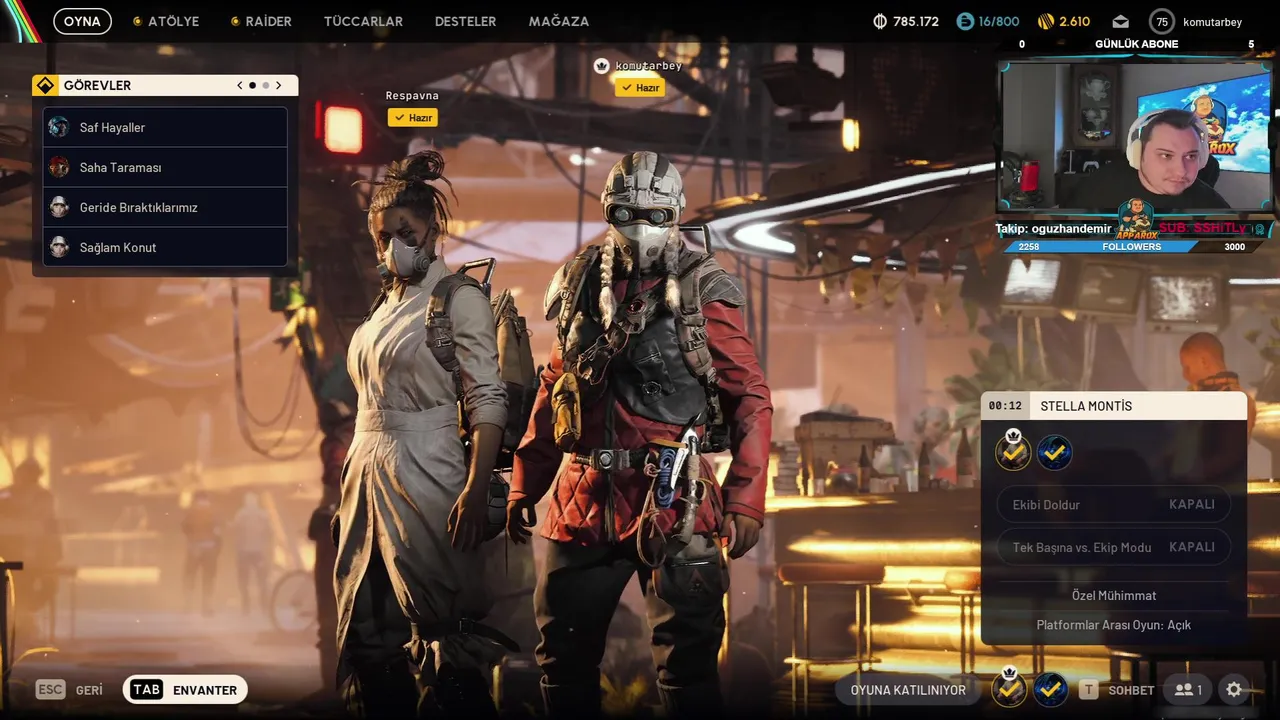The image size is (1280, 720).
Task: Open SOHBET chat
Action: pyautogui.click(x=1117, y=690)
